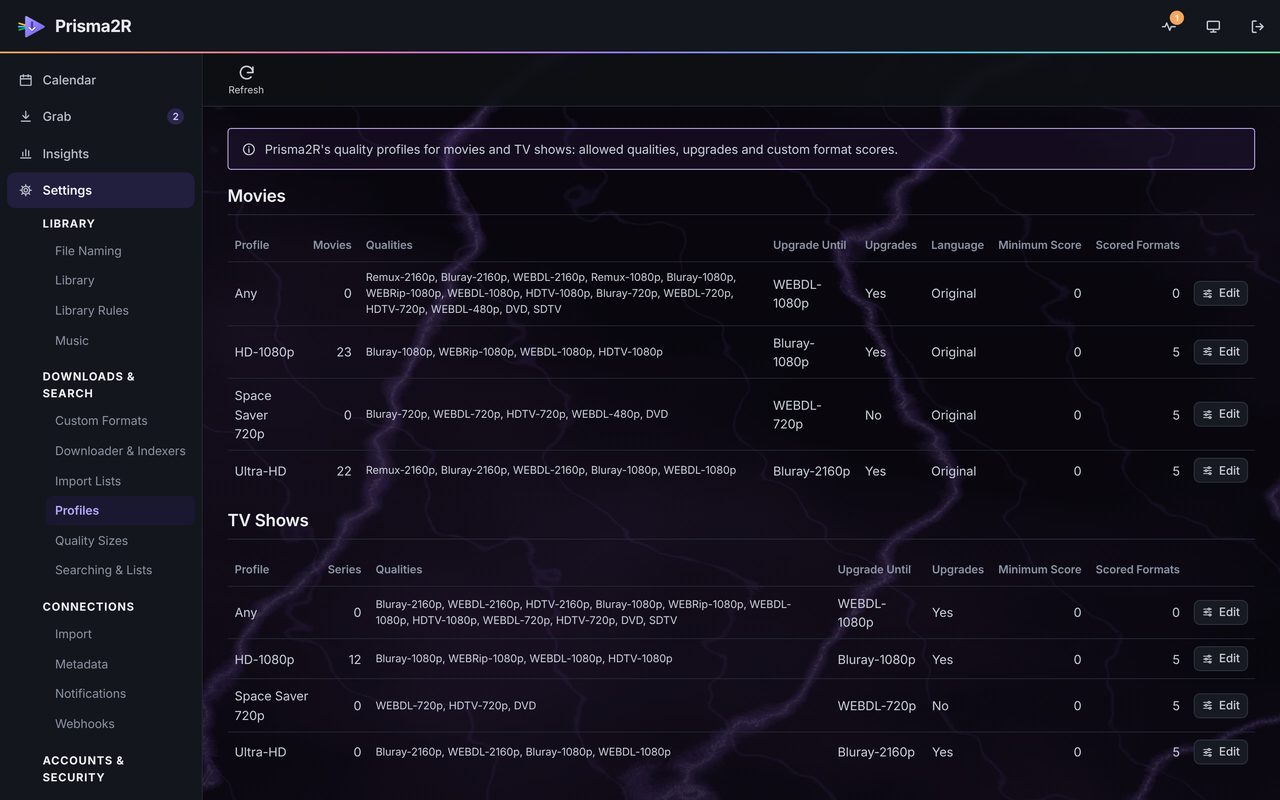The image size is (1280, 800).
Task: Open Downloader & Indexers page
Action: tap(120, 451)
